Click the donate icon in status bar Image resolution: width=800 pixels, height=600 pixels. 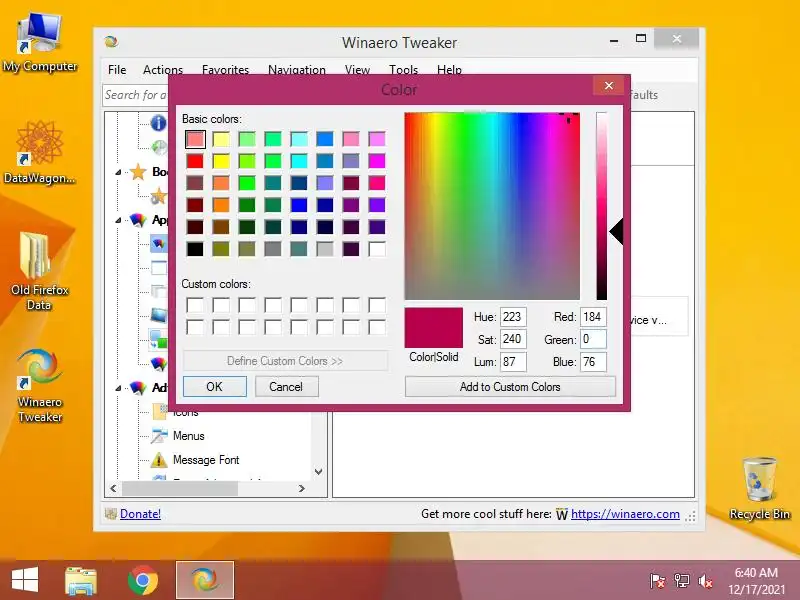(x=111, y=514)
